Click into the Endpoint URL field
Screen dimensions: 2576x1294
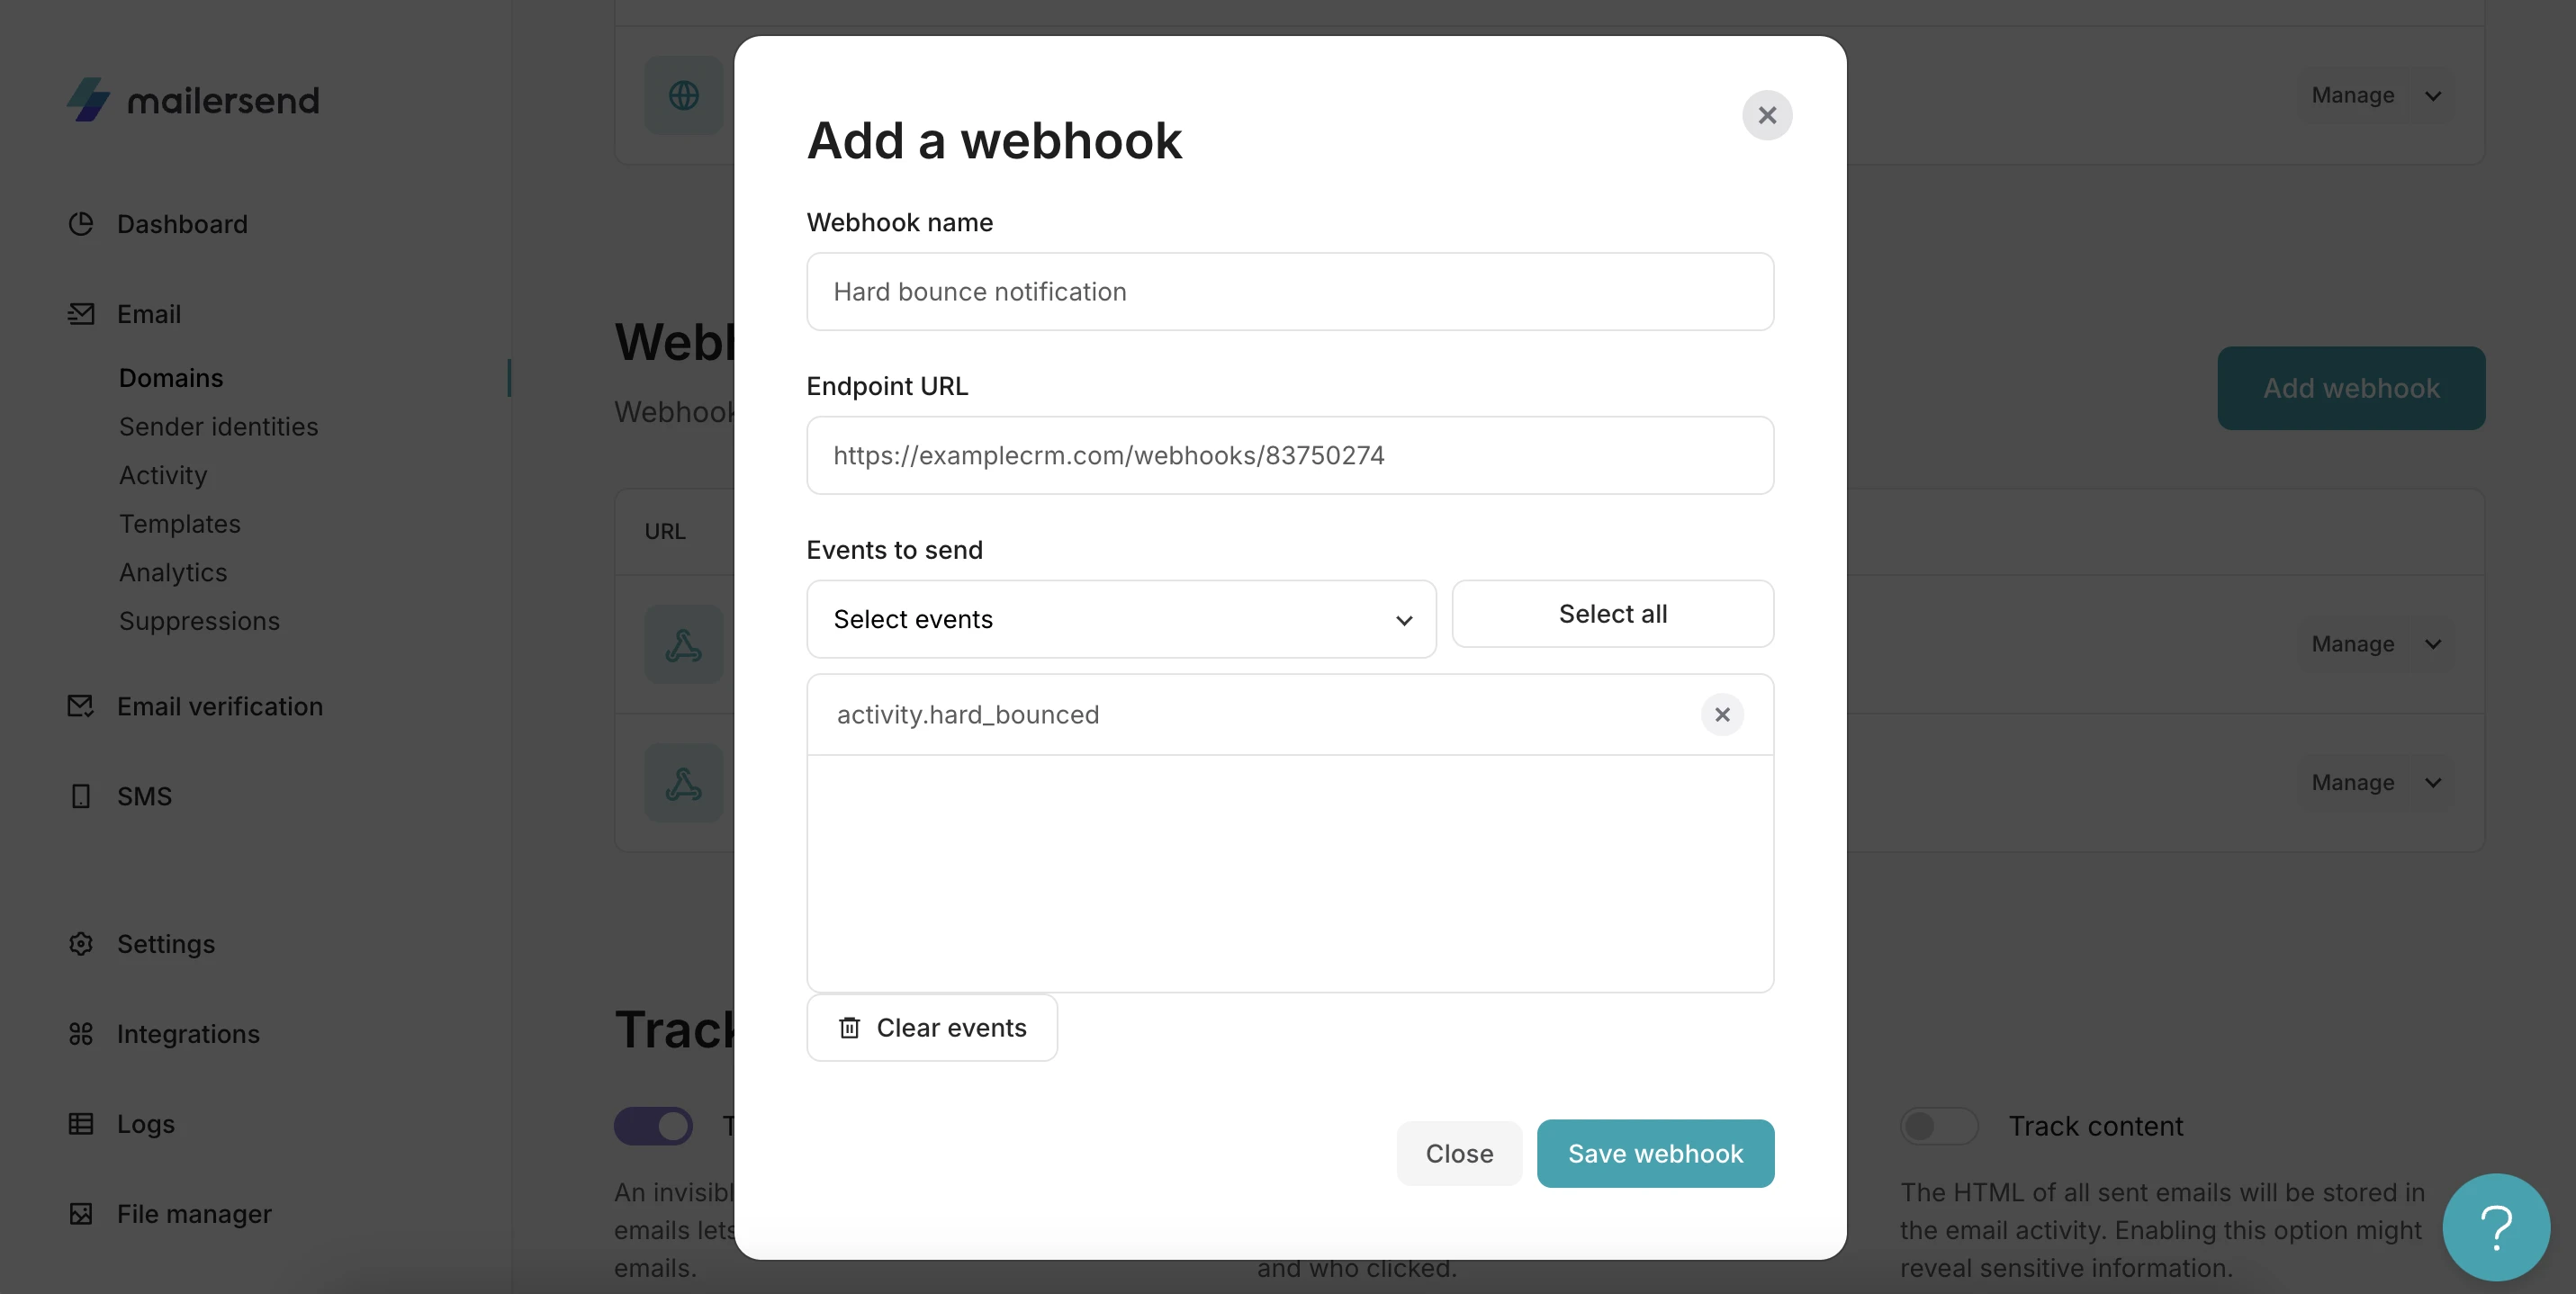click(1289, 455)
